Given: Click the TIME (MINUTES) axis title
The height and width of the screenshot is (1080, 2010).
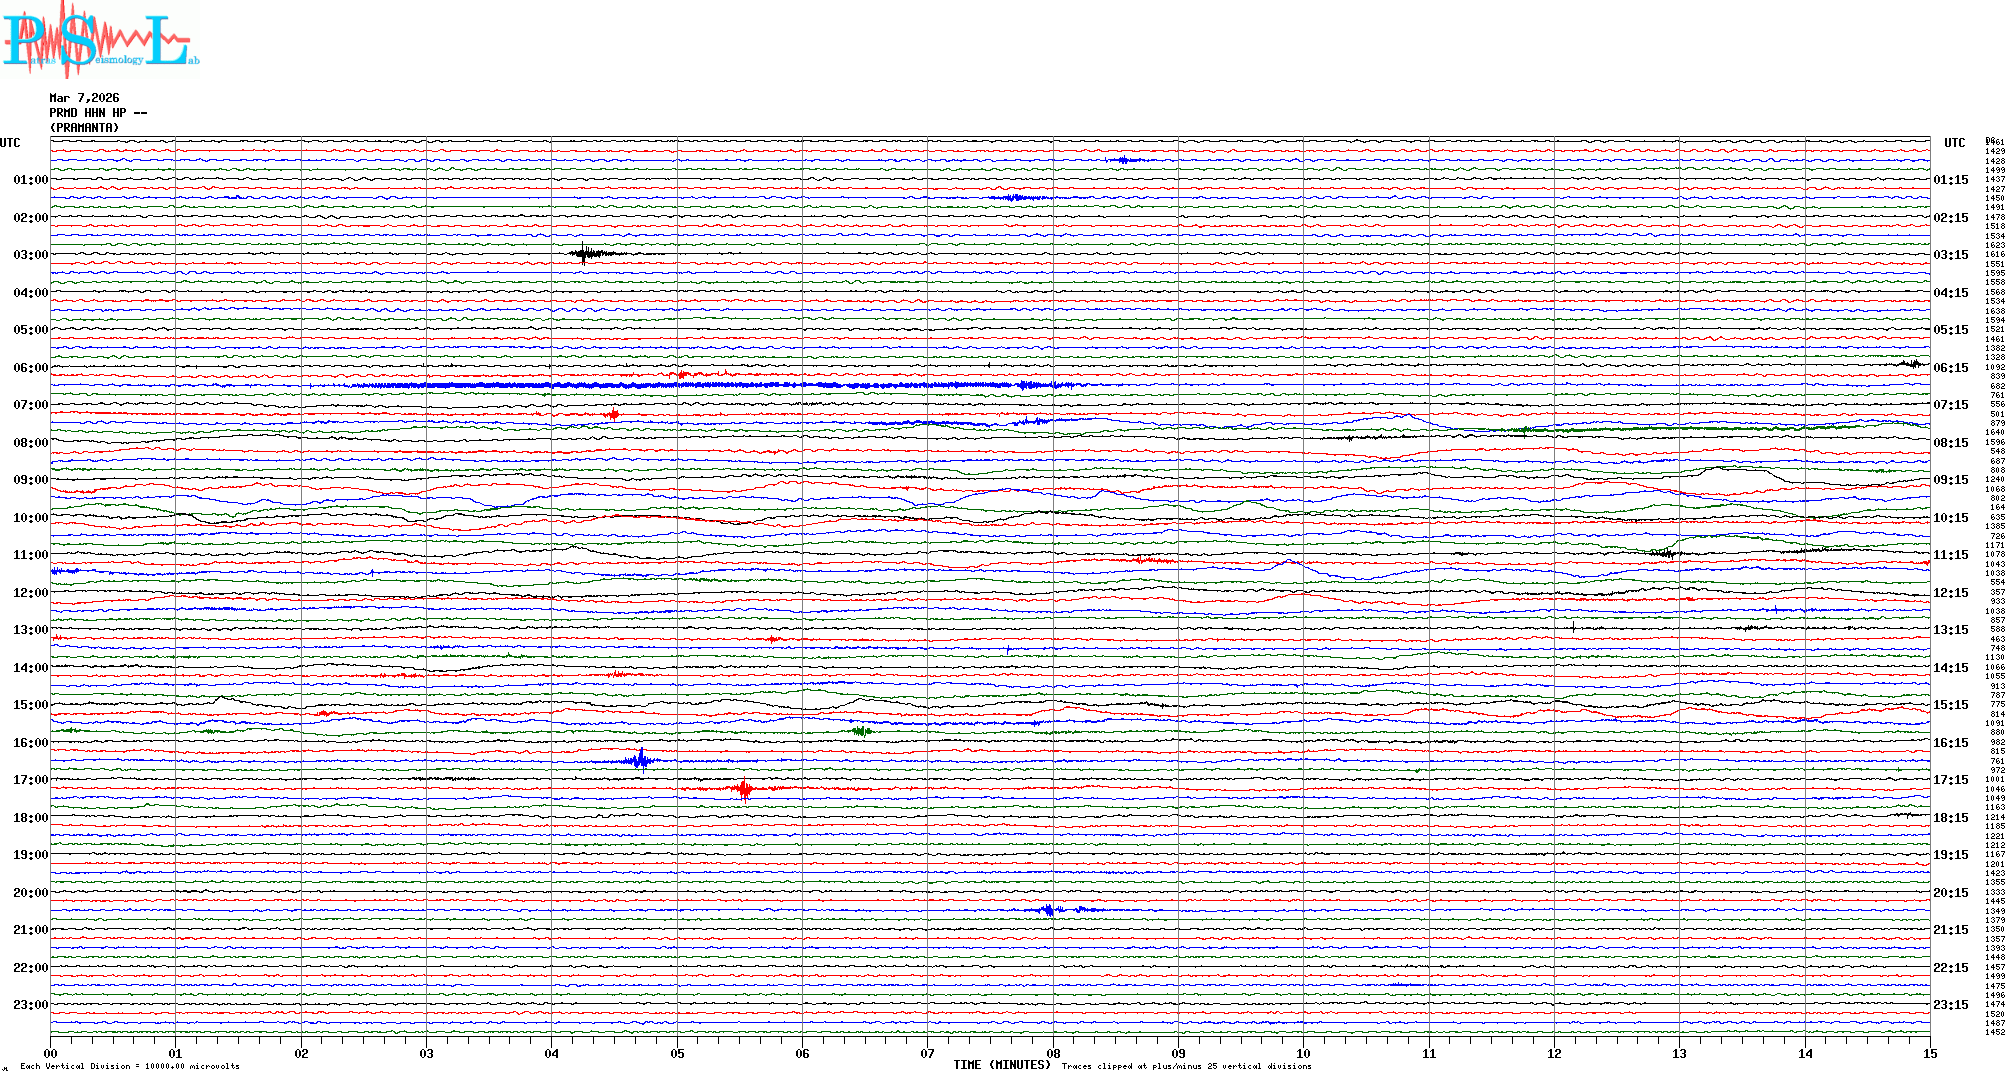Looking at the screenshot, I should pos(1002,1065).
